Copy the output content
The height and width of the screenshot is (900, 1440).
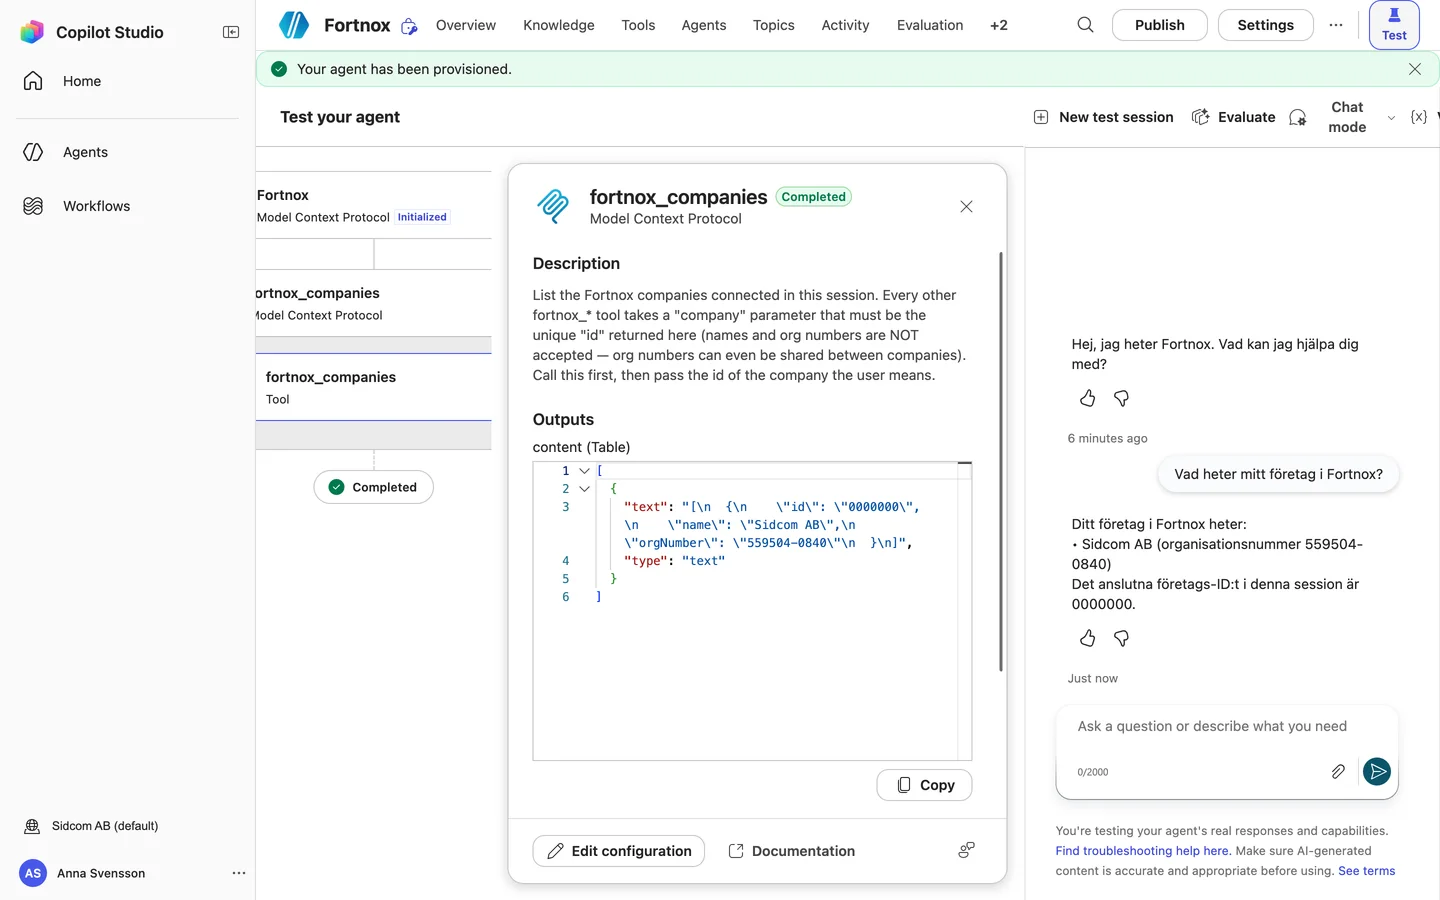[924, 785]
